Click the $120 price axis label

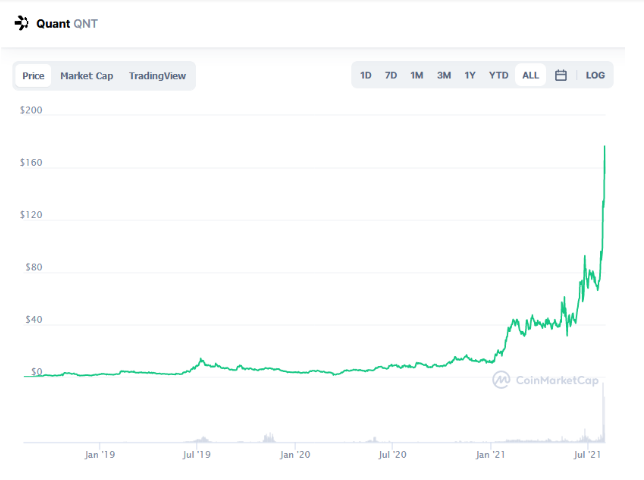[x=31, y=215]
